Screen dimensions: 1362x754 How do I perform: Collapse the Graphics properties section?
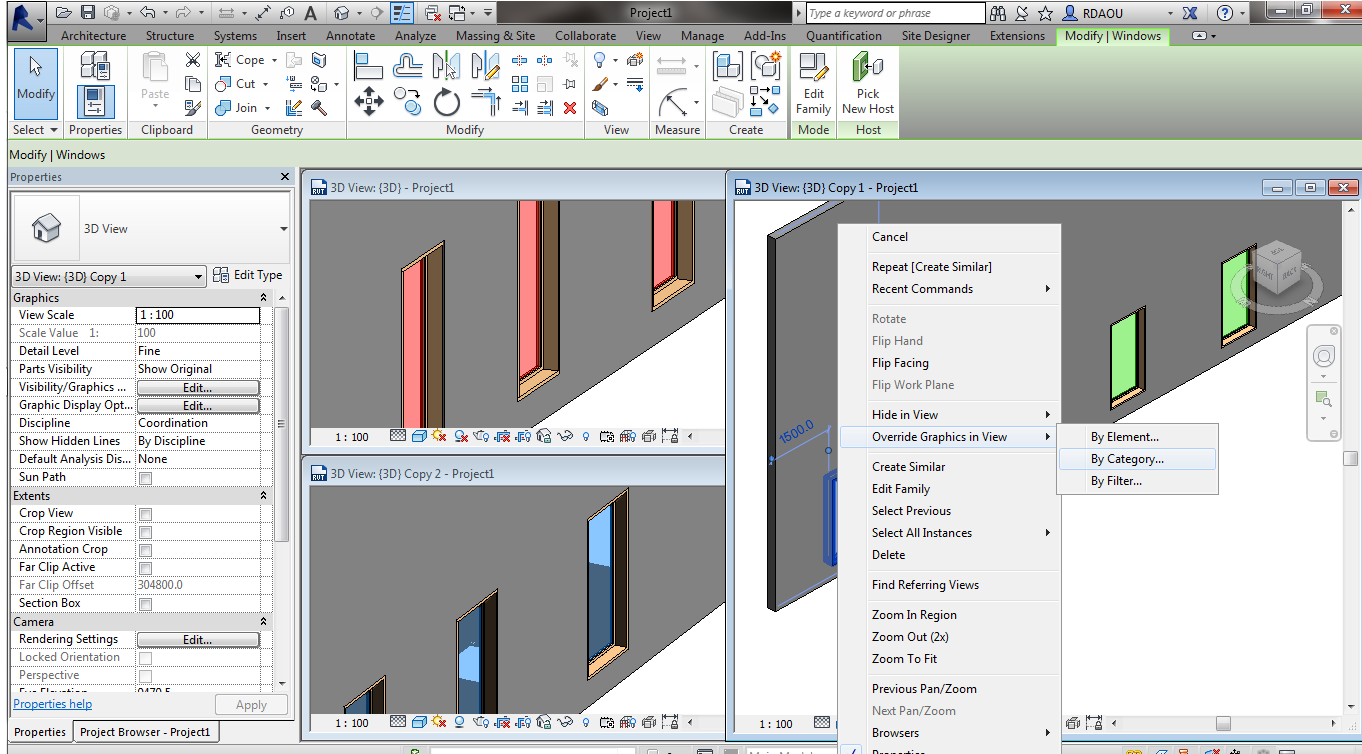point(264,298)
